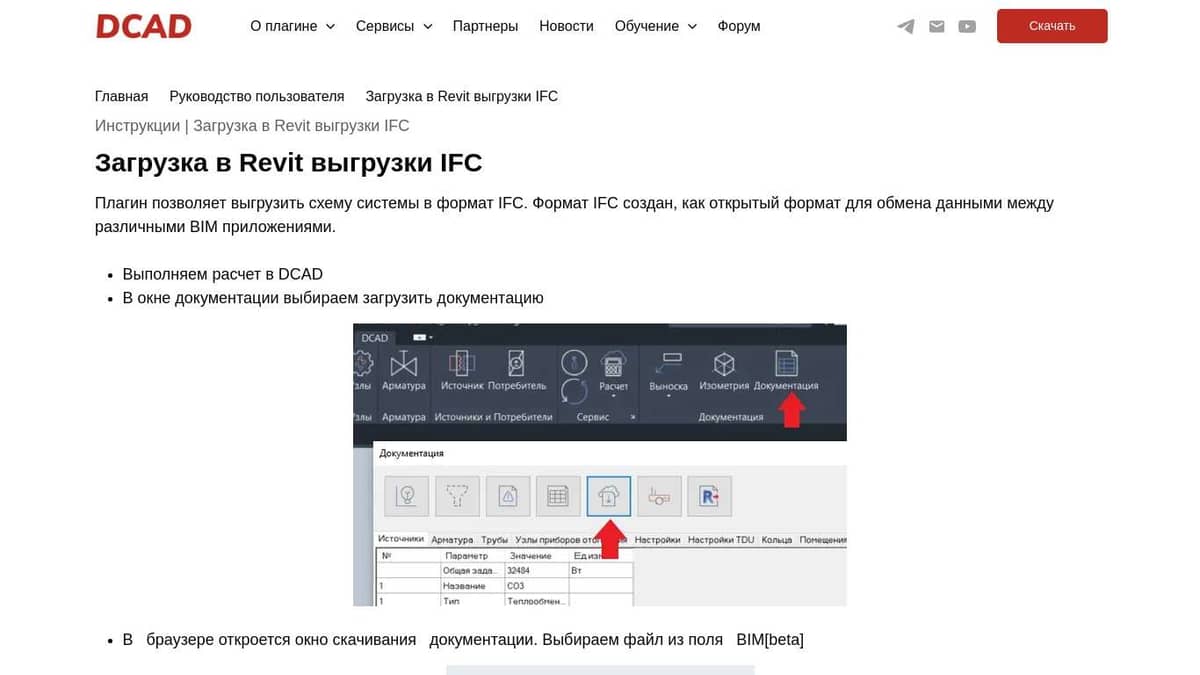
Task: Open the Telegram icon in the header
Action: [905, 26]
